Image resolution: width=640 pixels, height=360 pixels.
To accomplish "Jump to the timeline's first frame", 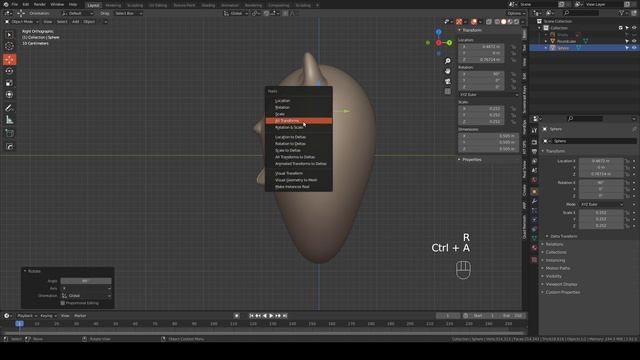I will pyautogui.click(x=251, y=316).
